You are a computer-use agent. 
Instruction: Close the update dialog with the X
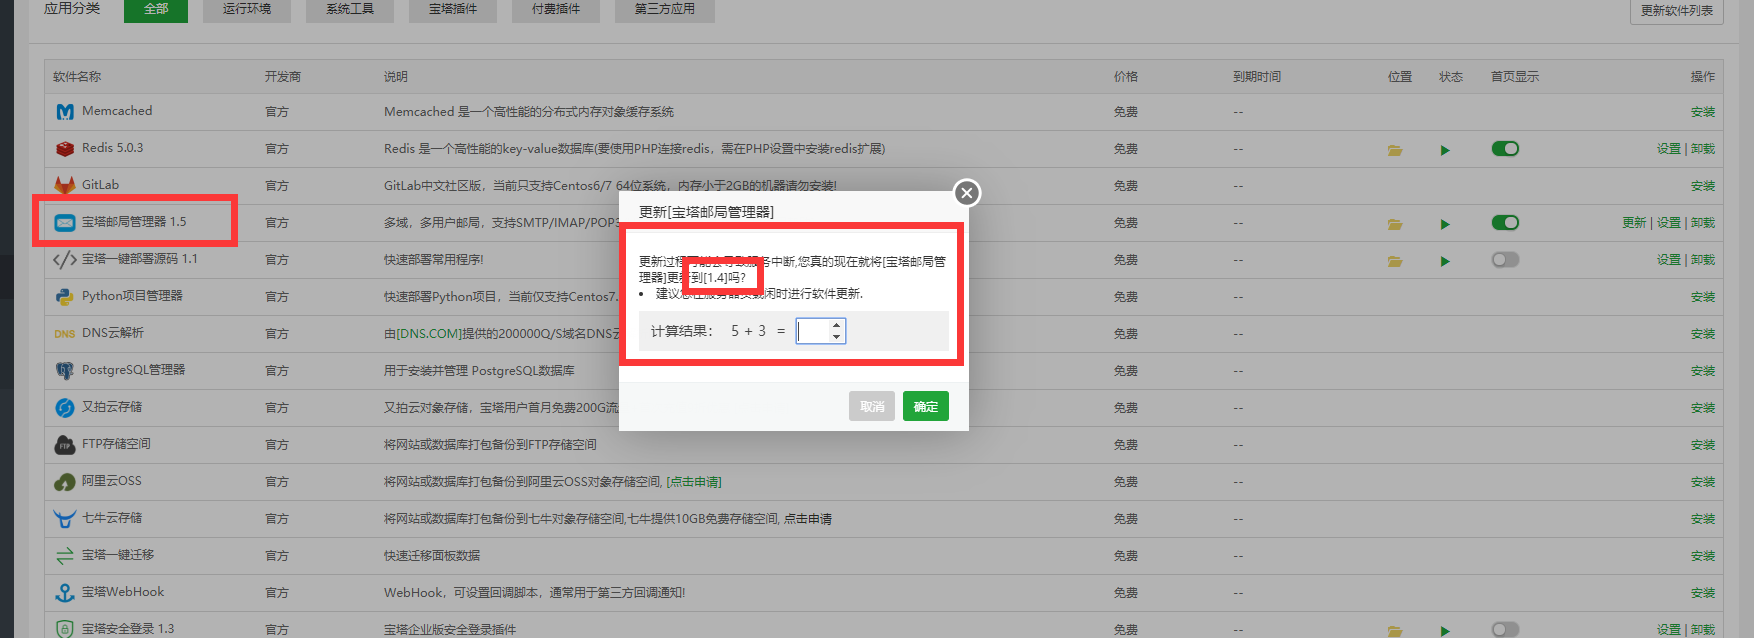(x=966, y=193)
